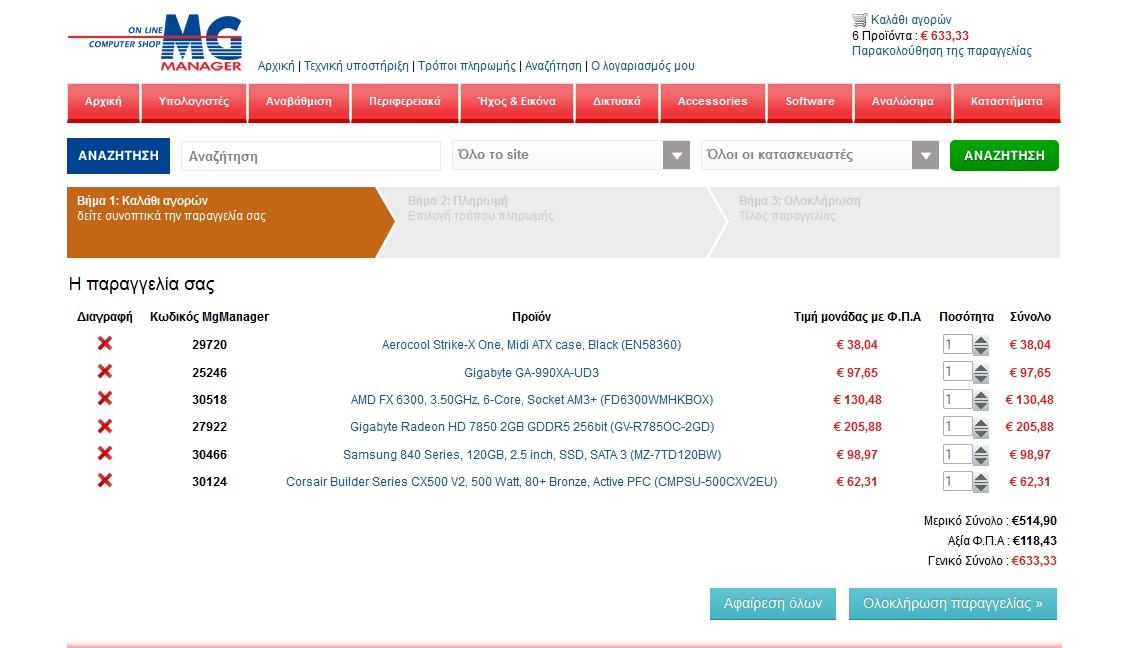Open the Δικτυακά menu

[x=616, y=102]
